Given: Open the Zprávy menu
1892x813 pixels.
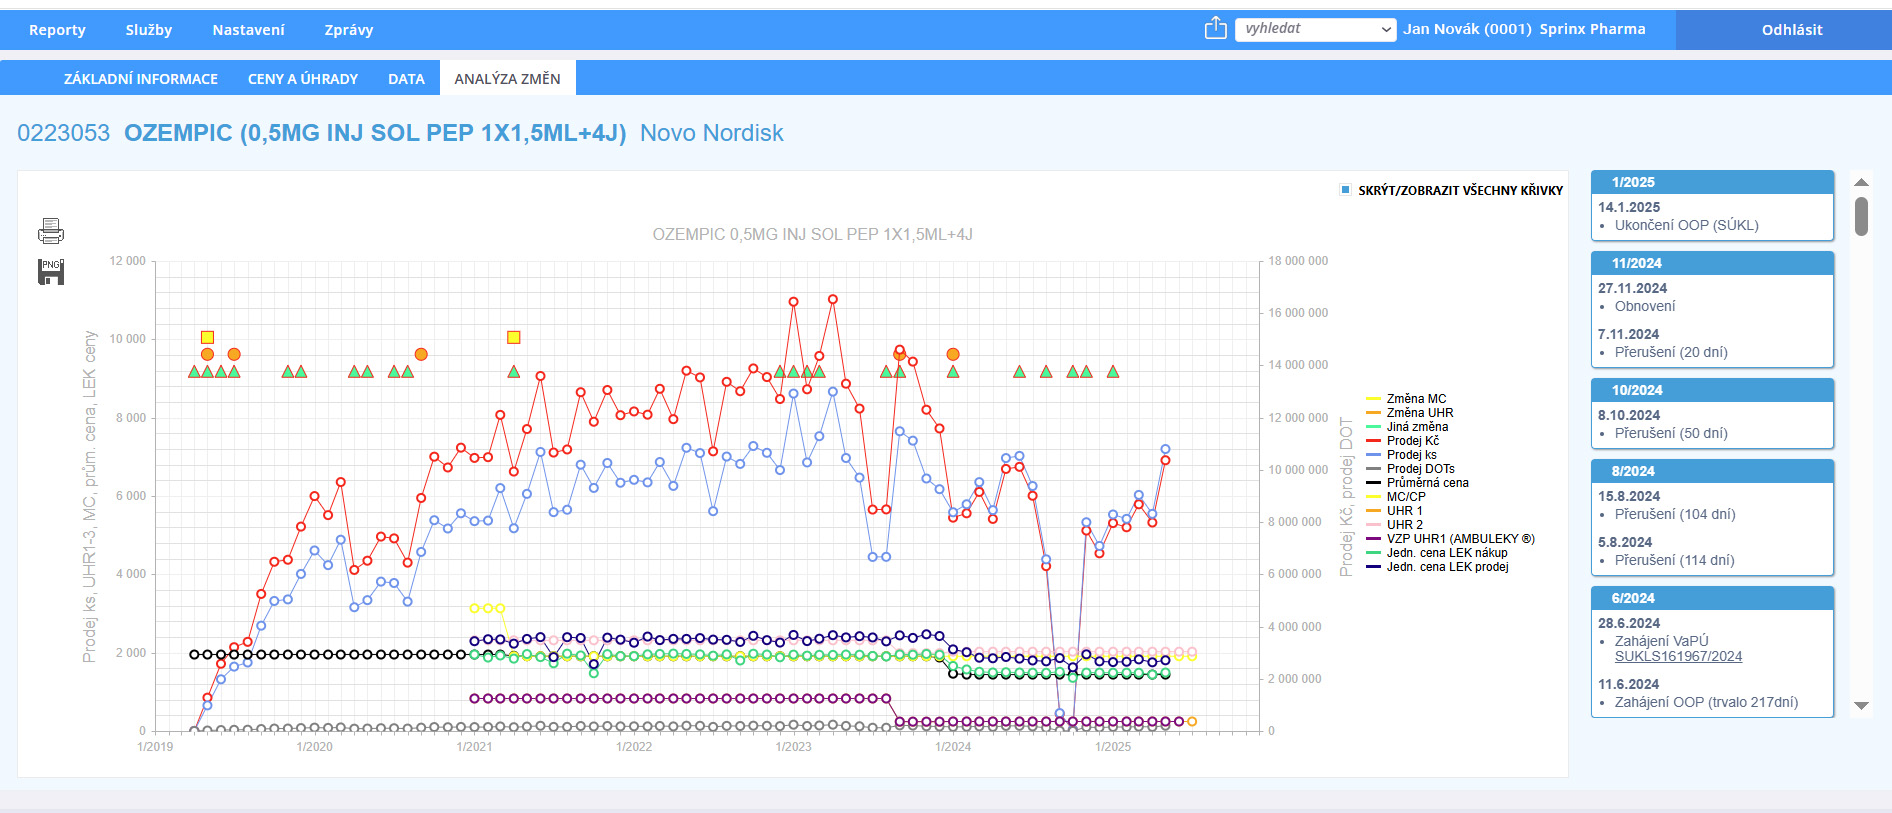Looking at the screenshot, I should point(349,30).
